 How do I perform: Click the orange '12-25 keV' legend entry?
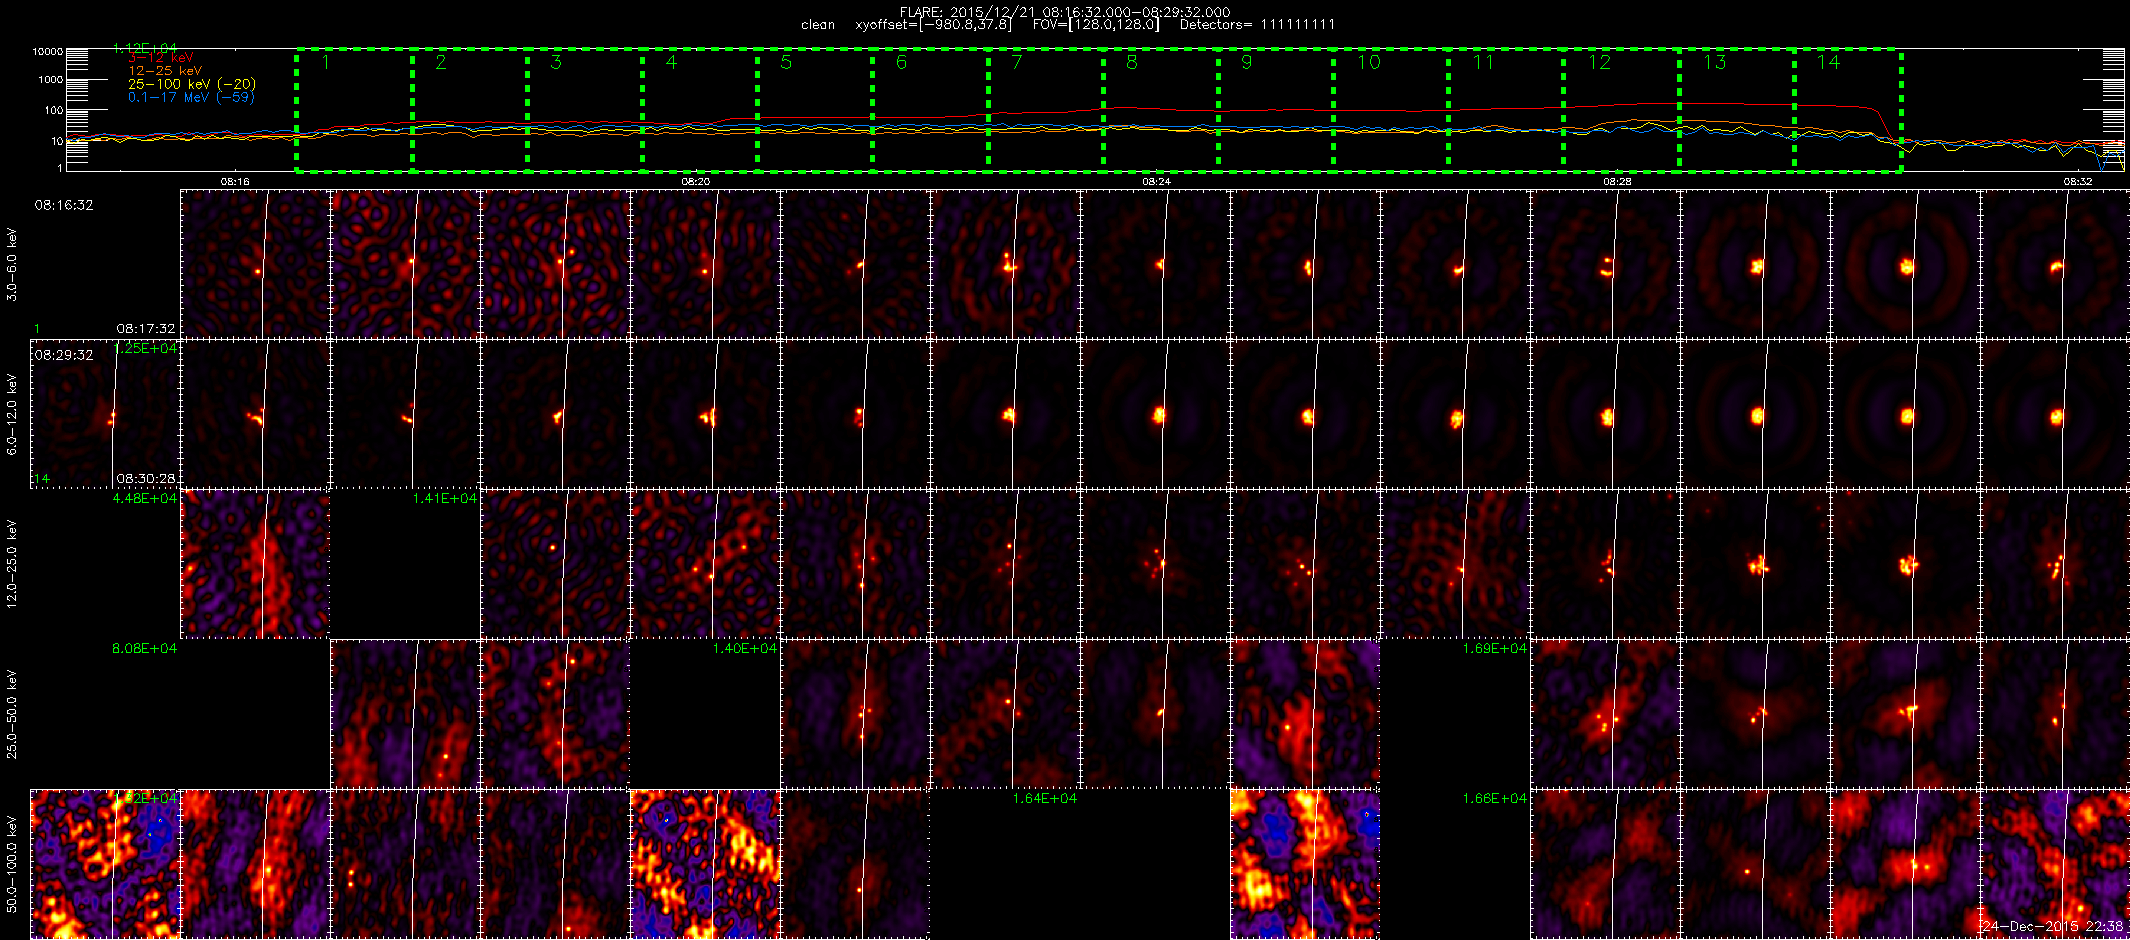165,71
